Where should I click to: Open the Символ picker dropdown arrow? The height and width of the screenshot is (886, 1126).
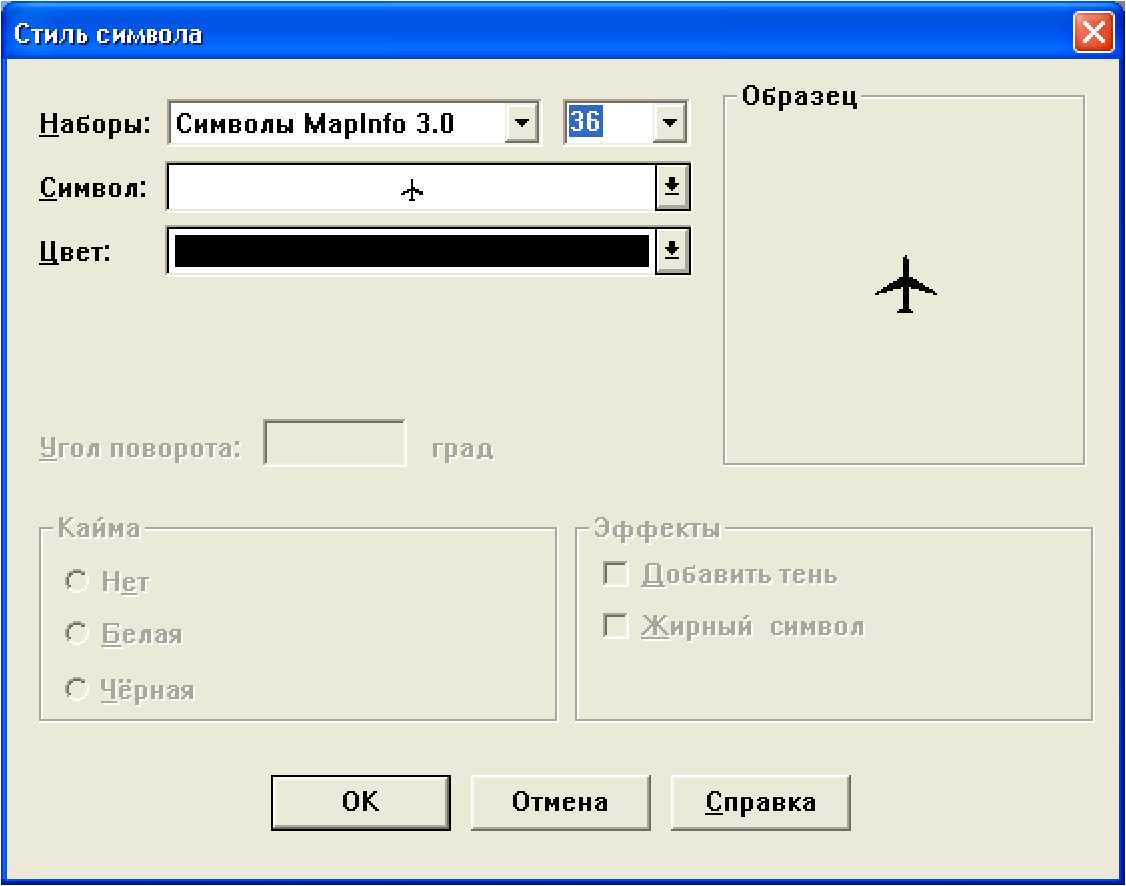point(673,188)
